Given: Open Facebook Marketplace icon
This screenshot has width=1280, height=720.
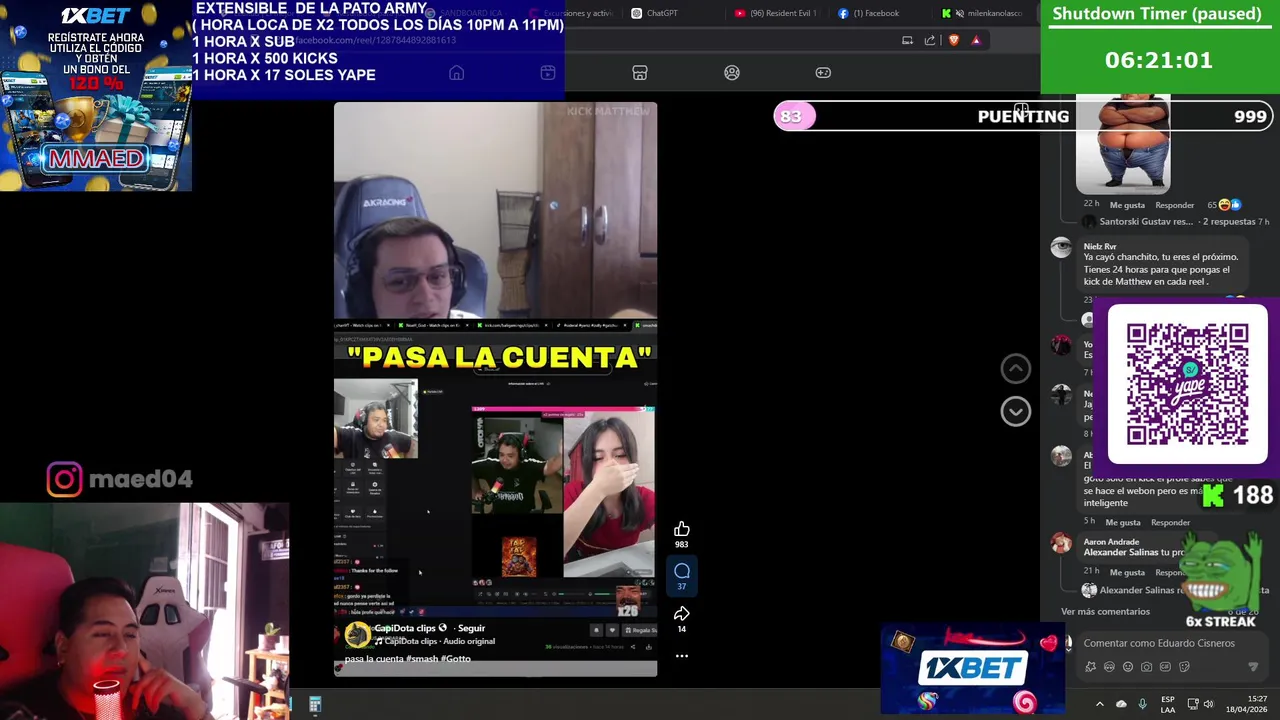Looking at the screenshot, I should [x=640, y=73].
